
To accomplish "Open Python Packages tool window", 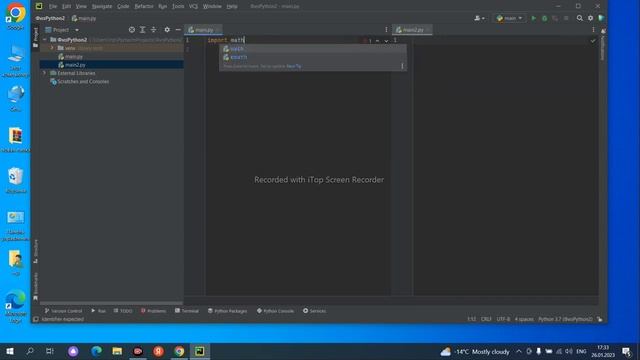I will [227, 311].
